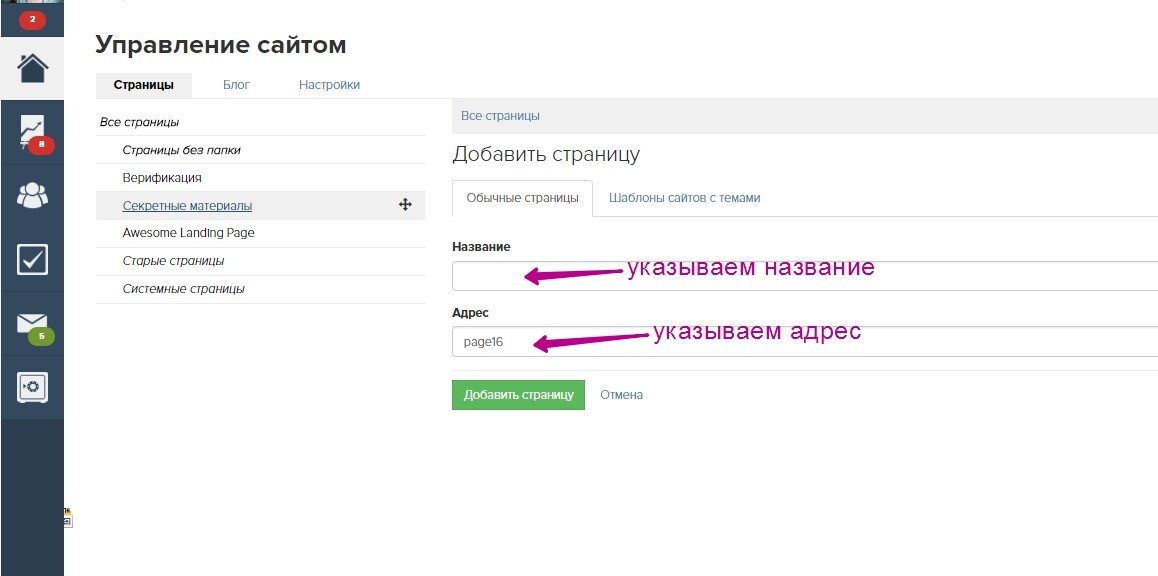Click the Все страницы breadcrumb link
This screenshot has width=1158, height=576.
tap(500, 116)
